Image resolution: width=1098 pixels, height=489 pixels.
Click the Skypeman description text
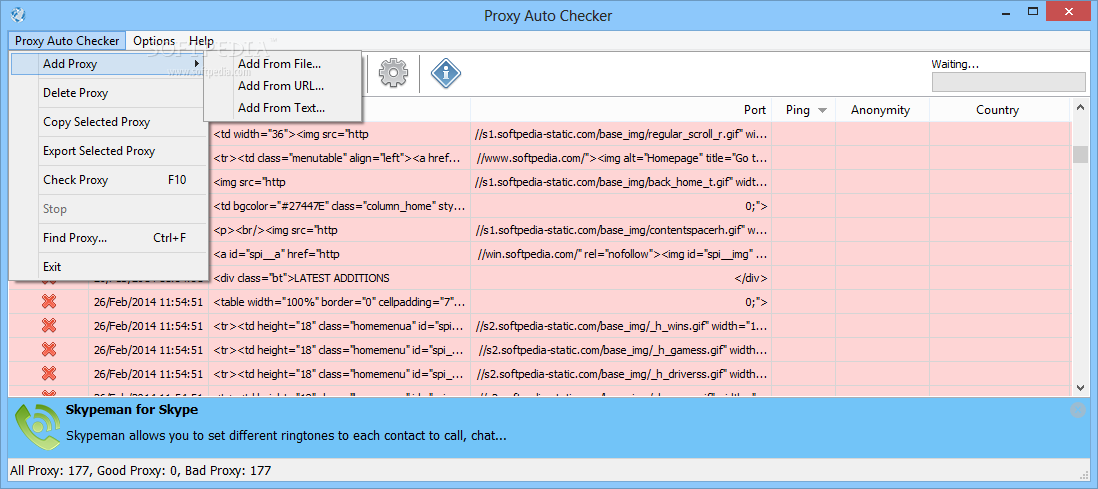(286, 436)
